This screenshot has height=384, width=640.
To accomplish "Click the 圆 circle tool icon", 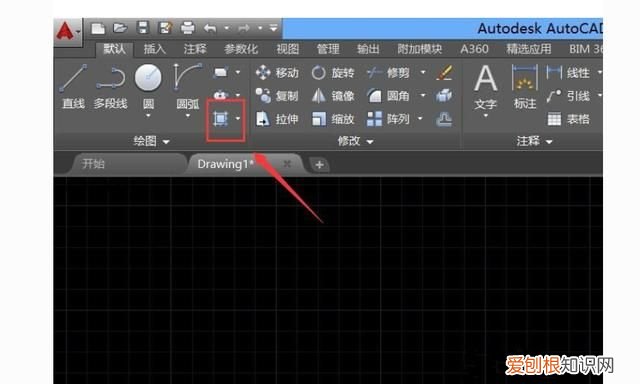I will click(148, 78).
